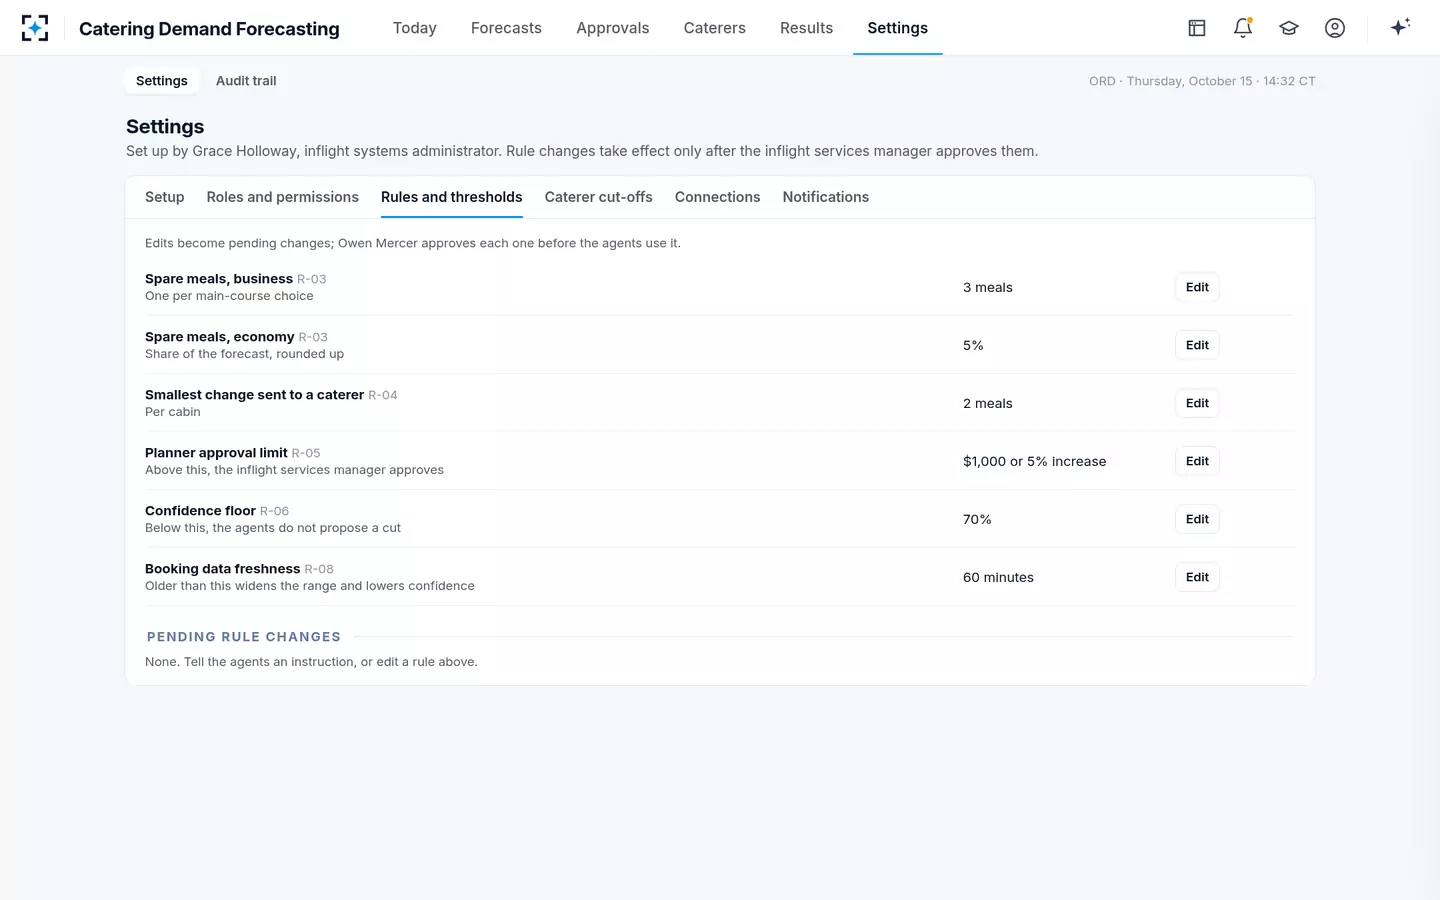Click the '60 minutes' value
Screen dimensions: 1440x900
click(x=998, y=577)
